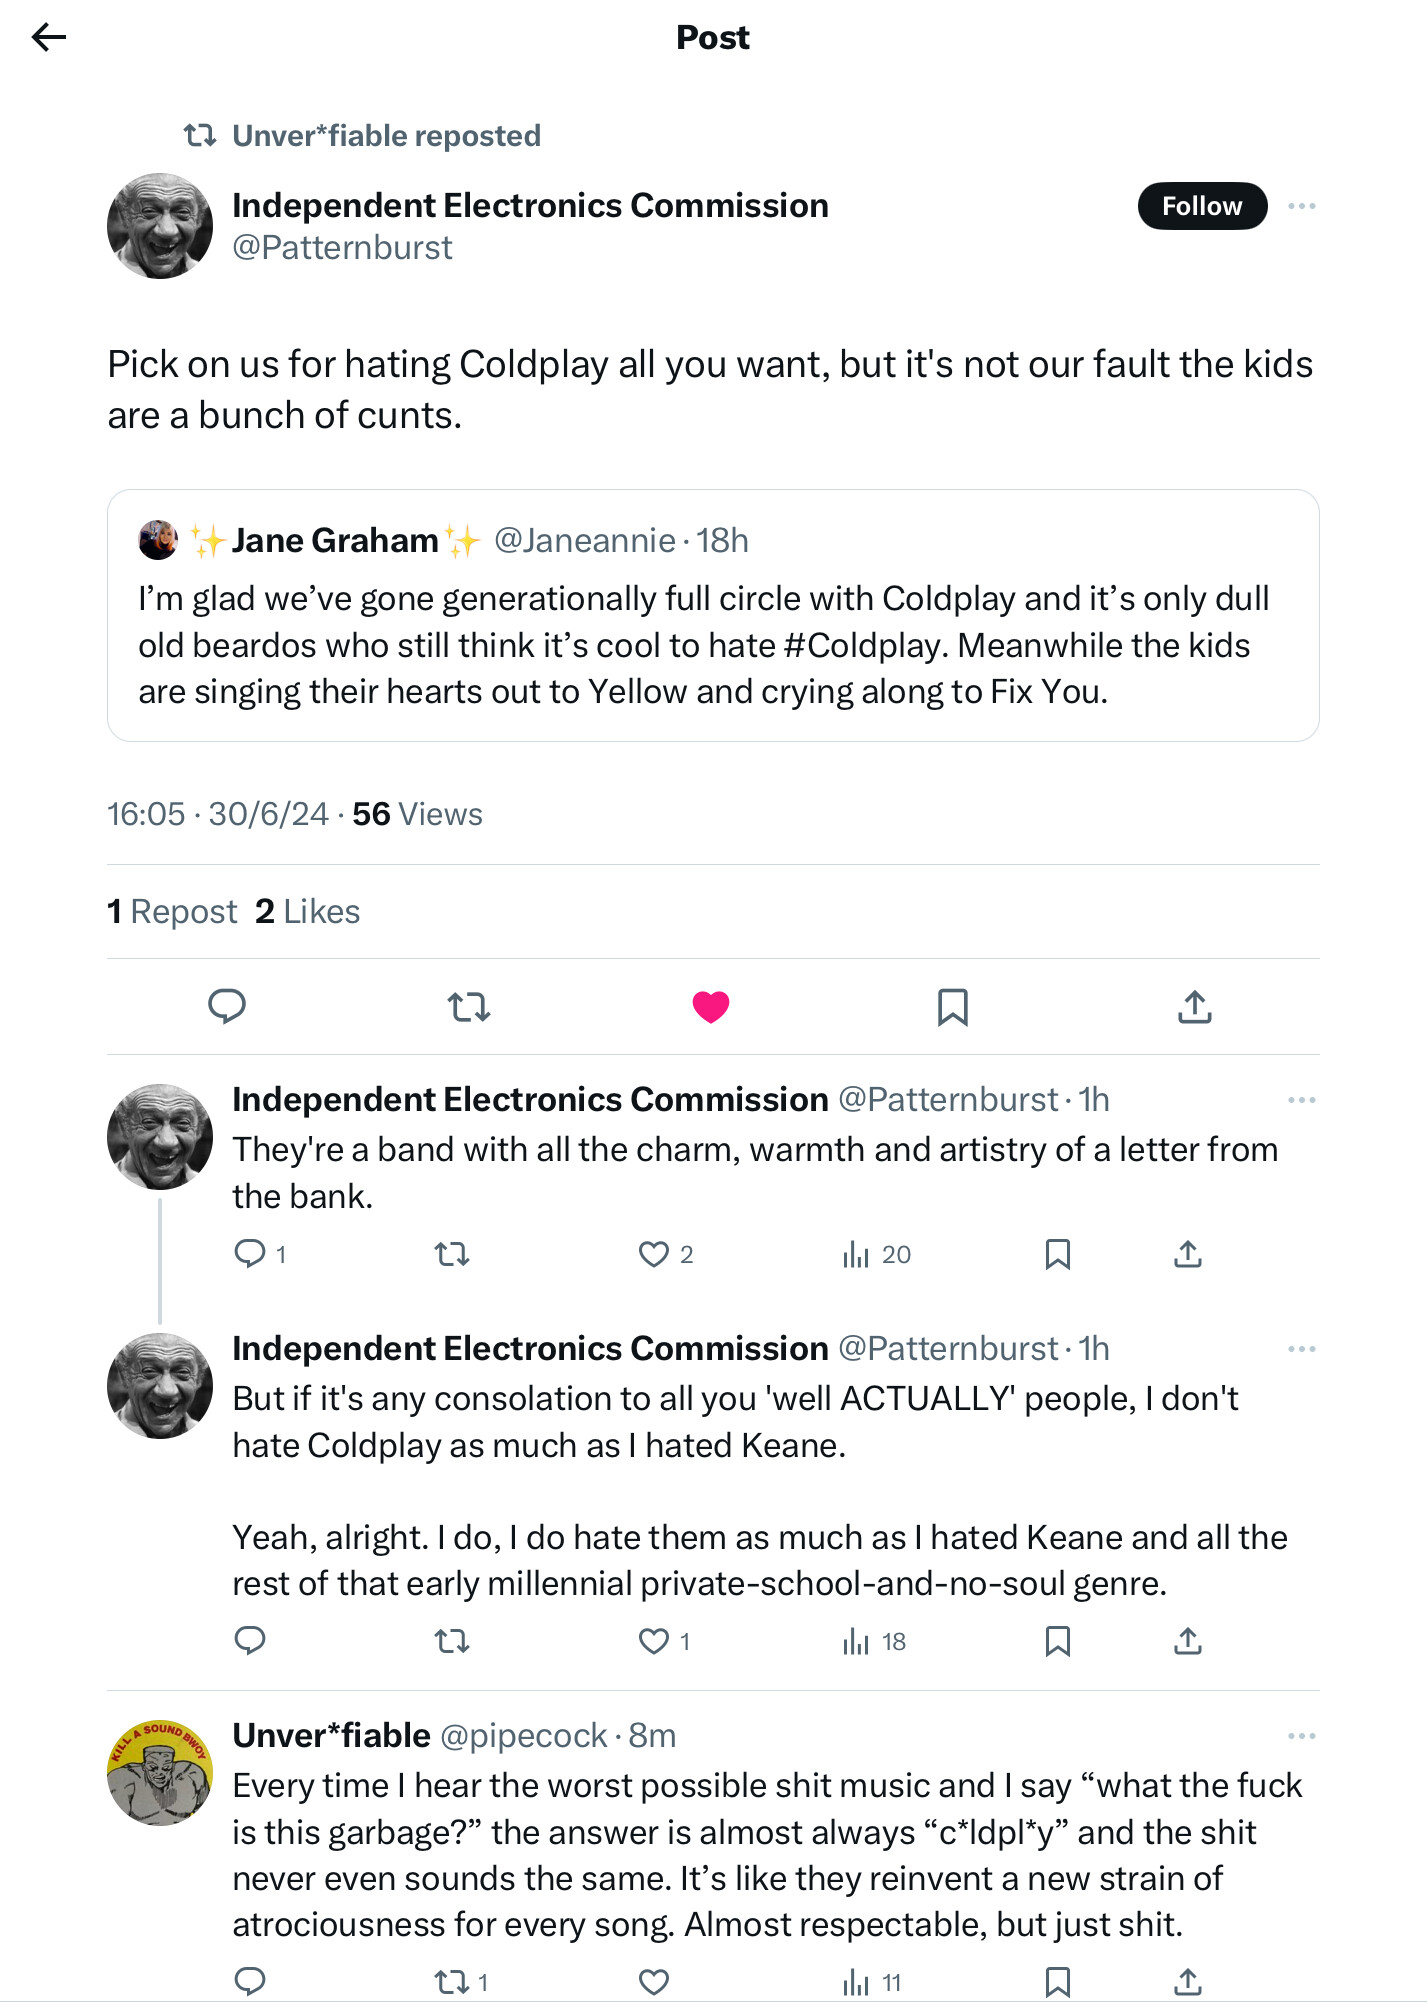Follow Independent Electronics Commission

[x=1201, y=206]
